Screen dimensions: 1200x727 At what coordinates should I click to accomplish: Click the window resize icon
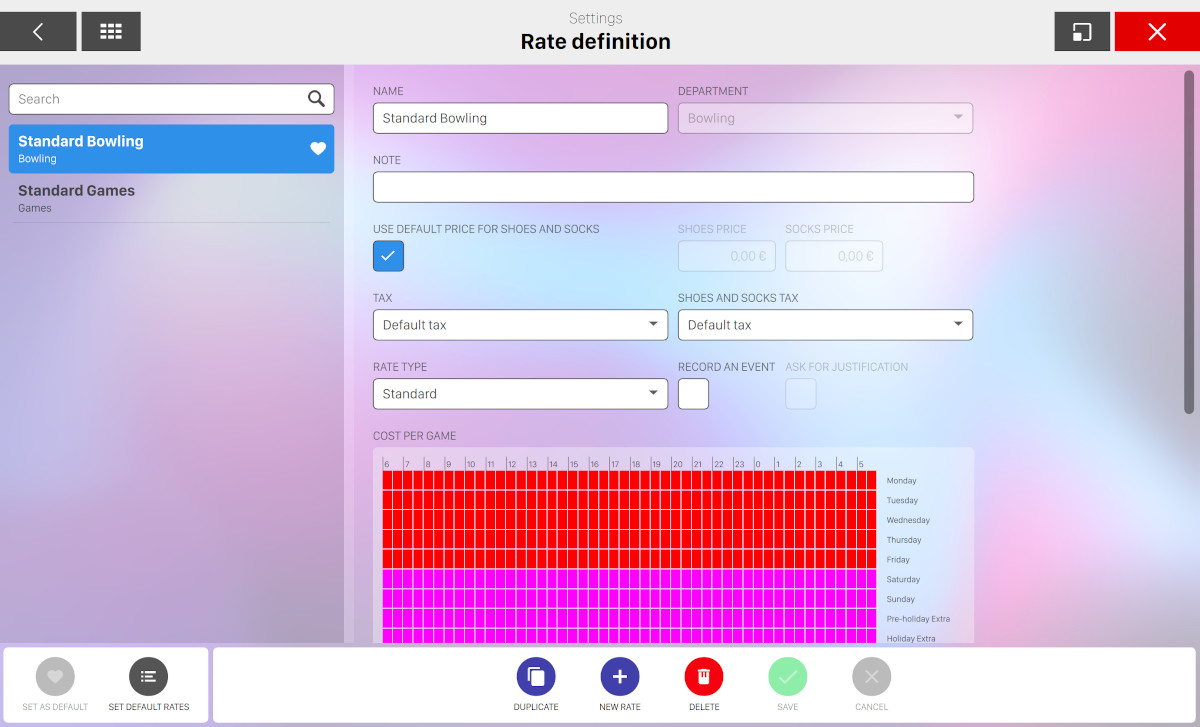[x=1082, y=32]
